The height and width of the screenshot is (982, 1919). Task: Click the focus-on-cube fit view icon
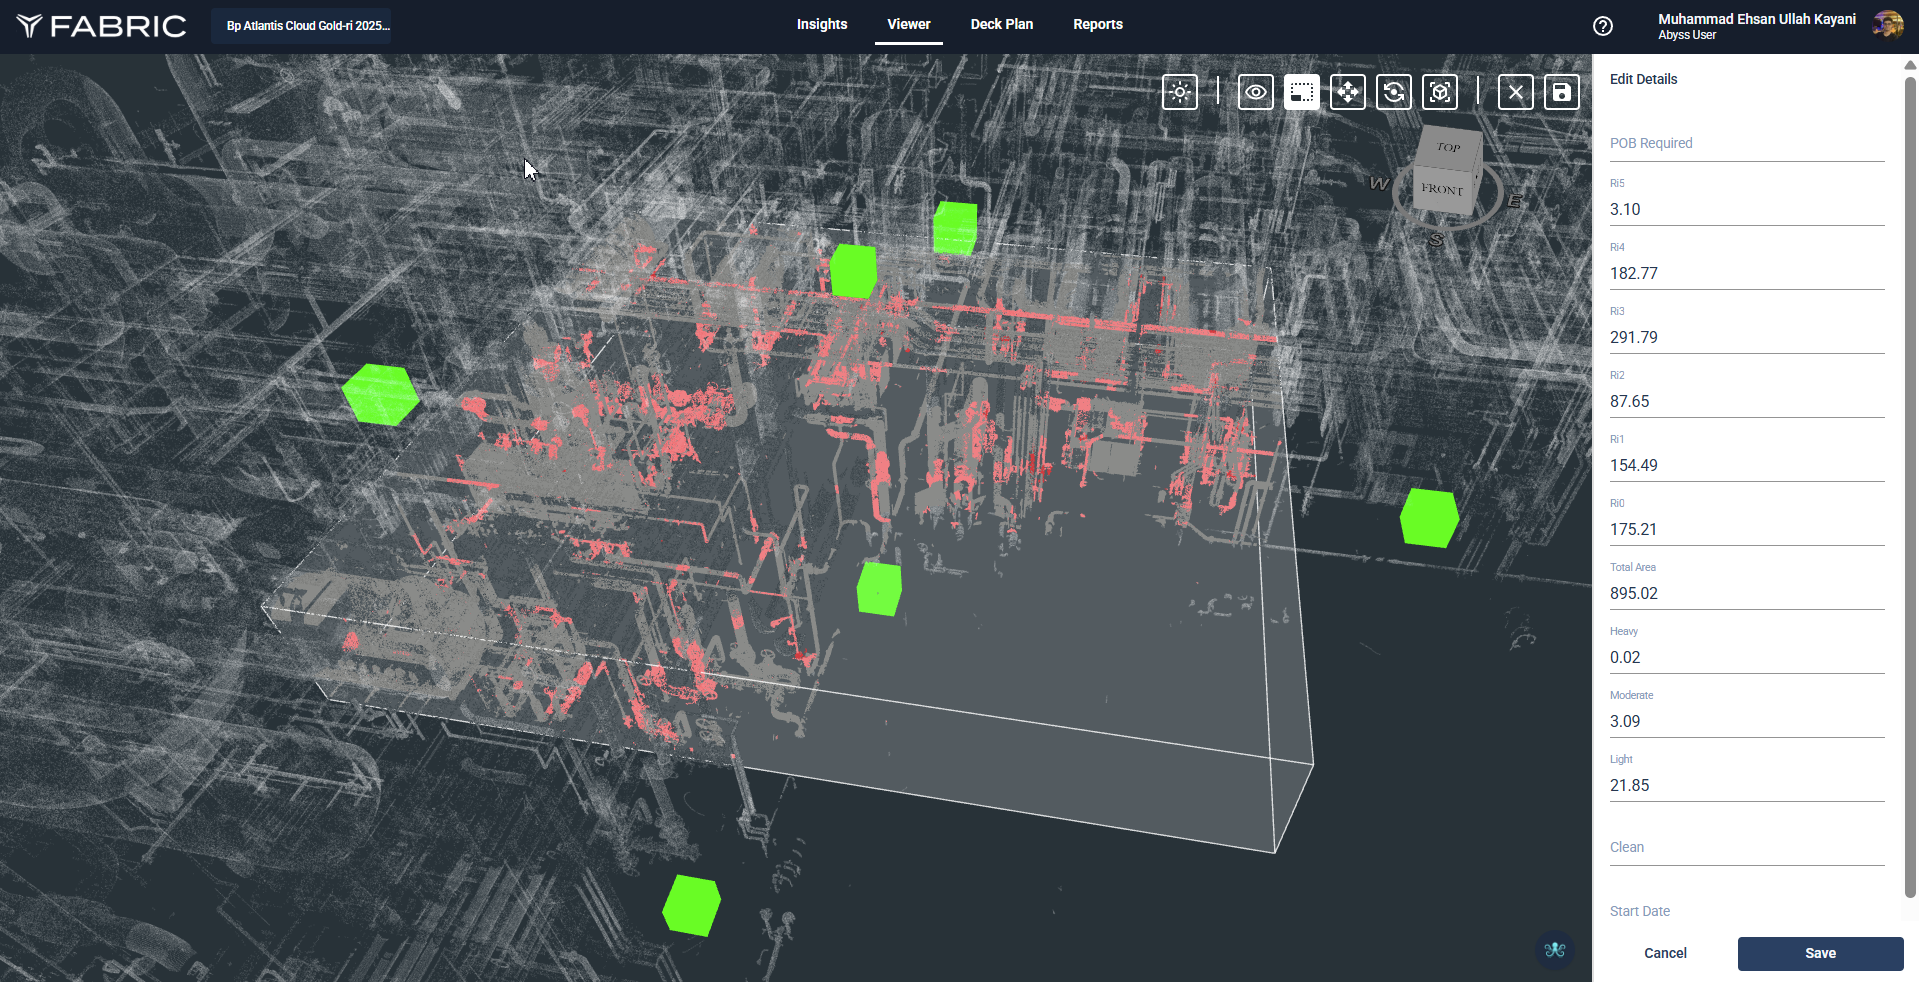coord(1439,92)
